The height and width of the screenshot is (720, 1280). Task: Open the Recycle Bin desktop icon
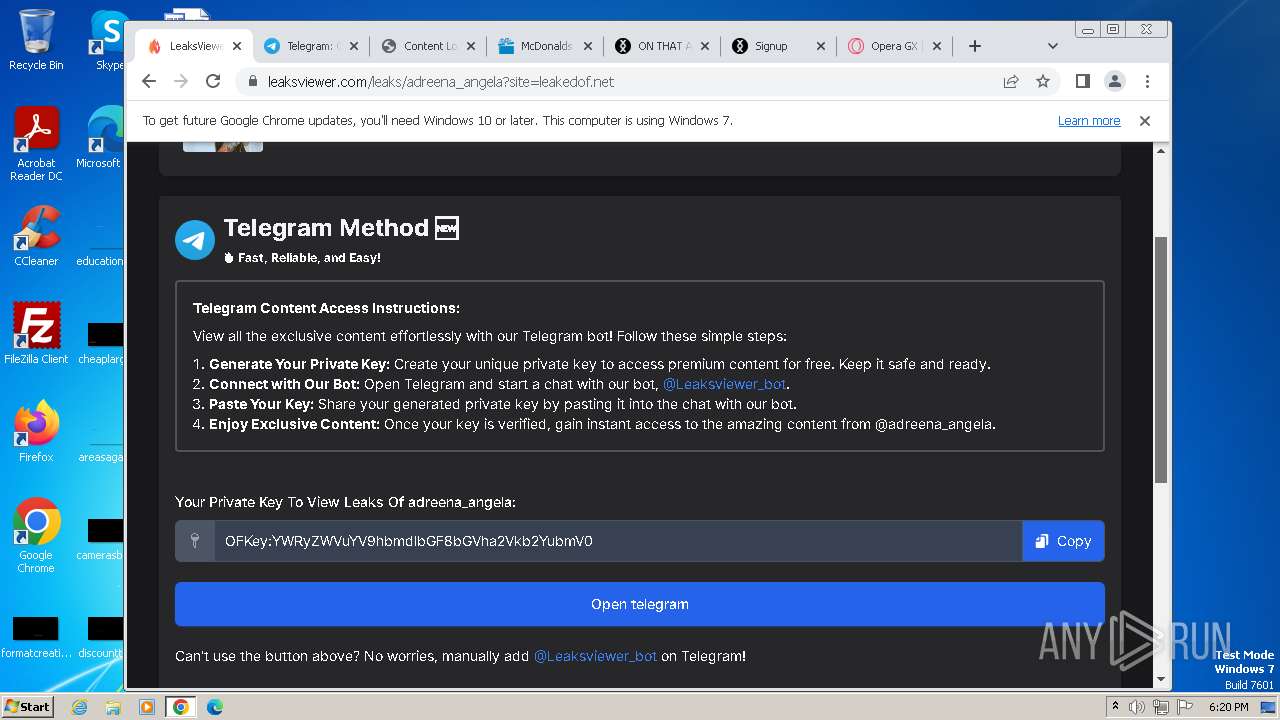(36, 40)
